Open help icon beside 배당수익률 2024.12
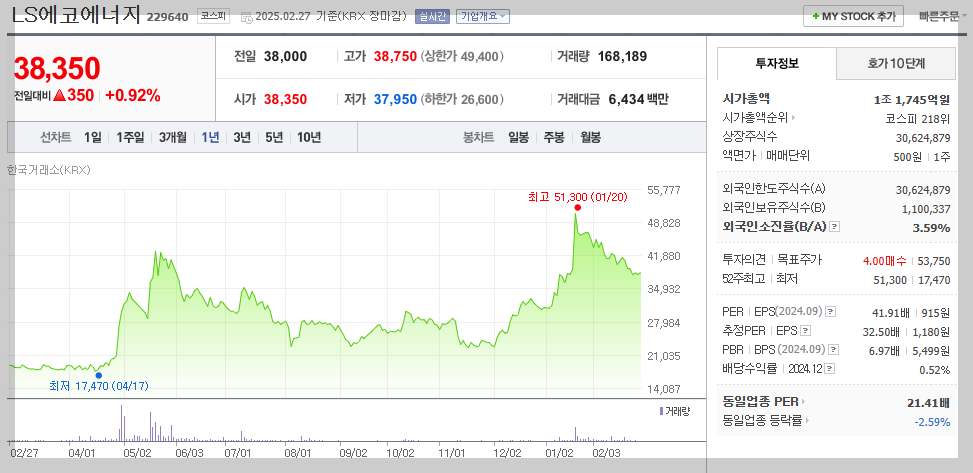The image size is (973, 473). (830, 369)
